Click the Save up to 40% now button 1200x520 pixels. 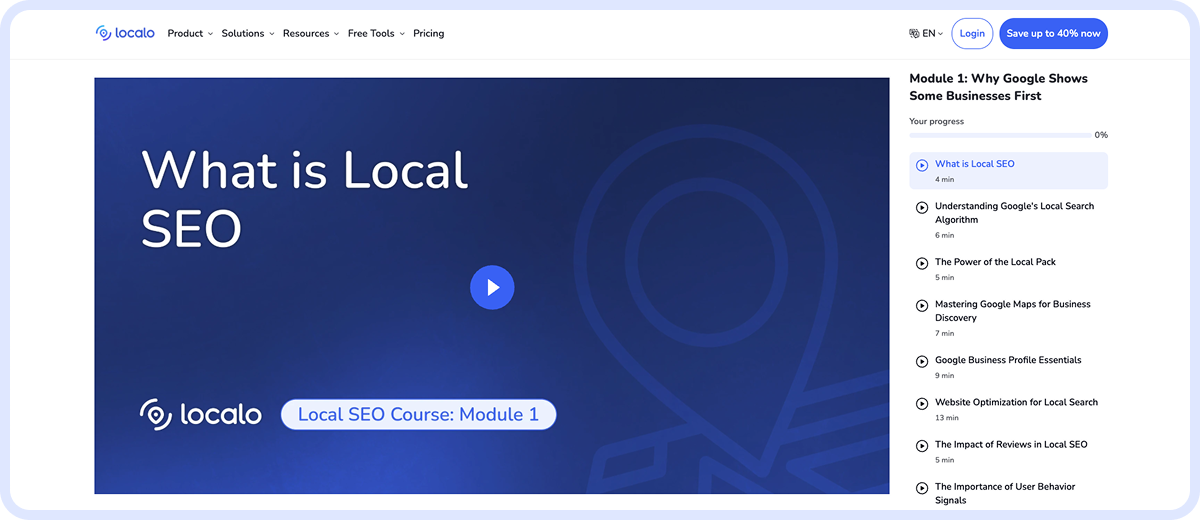coord(1053,33)
